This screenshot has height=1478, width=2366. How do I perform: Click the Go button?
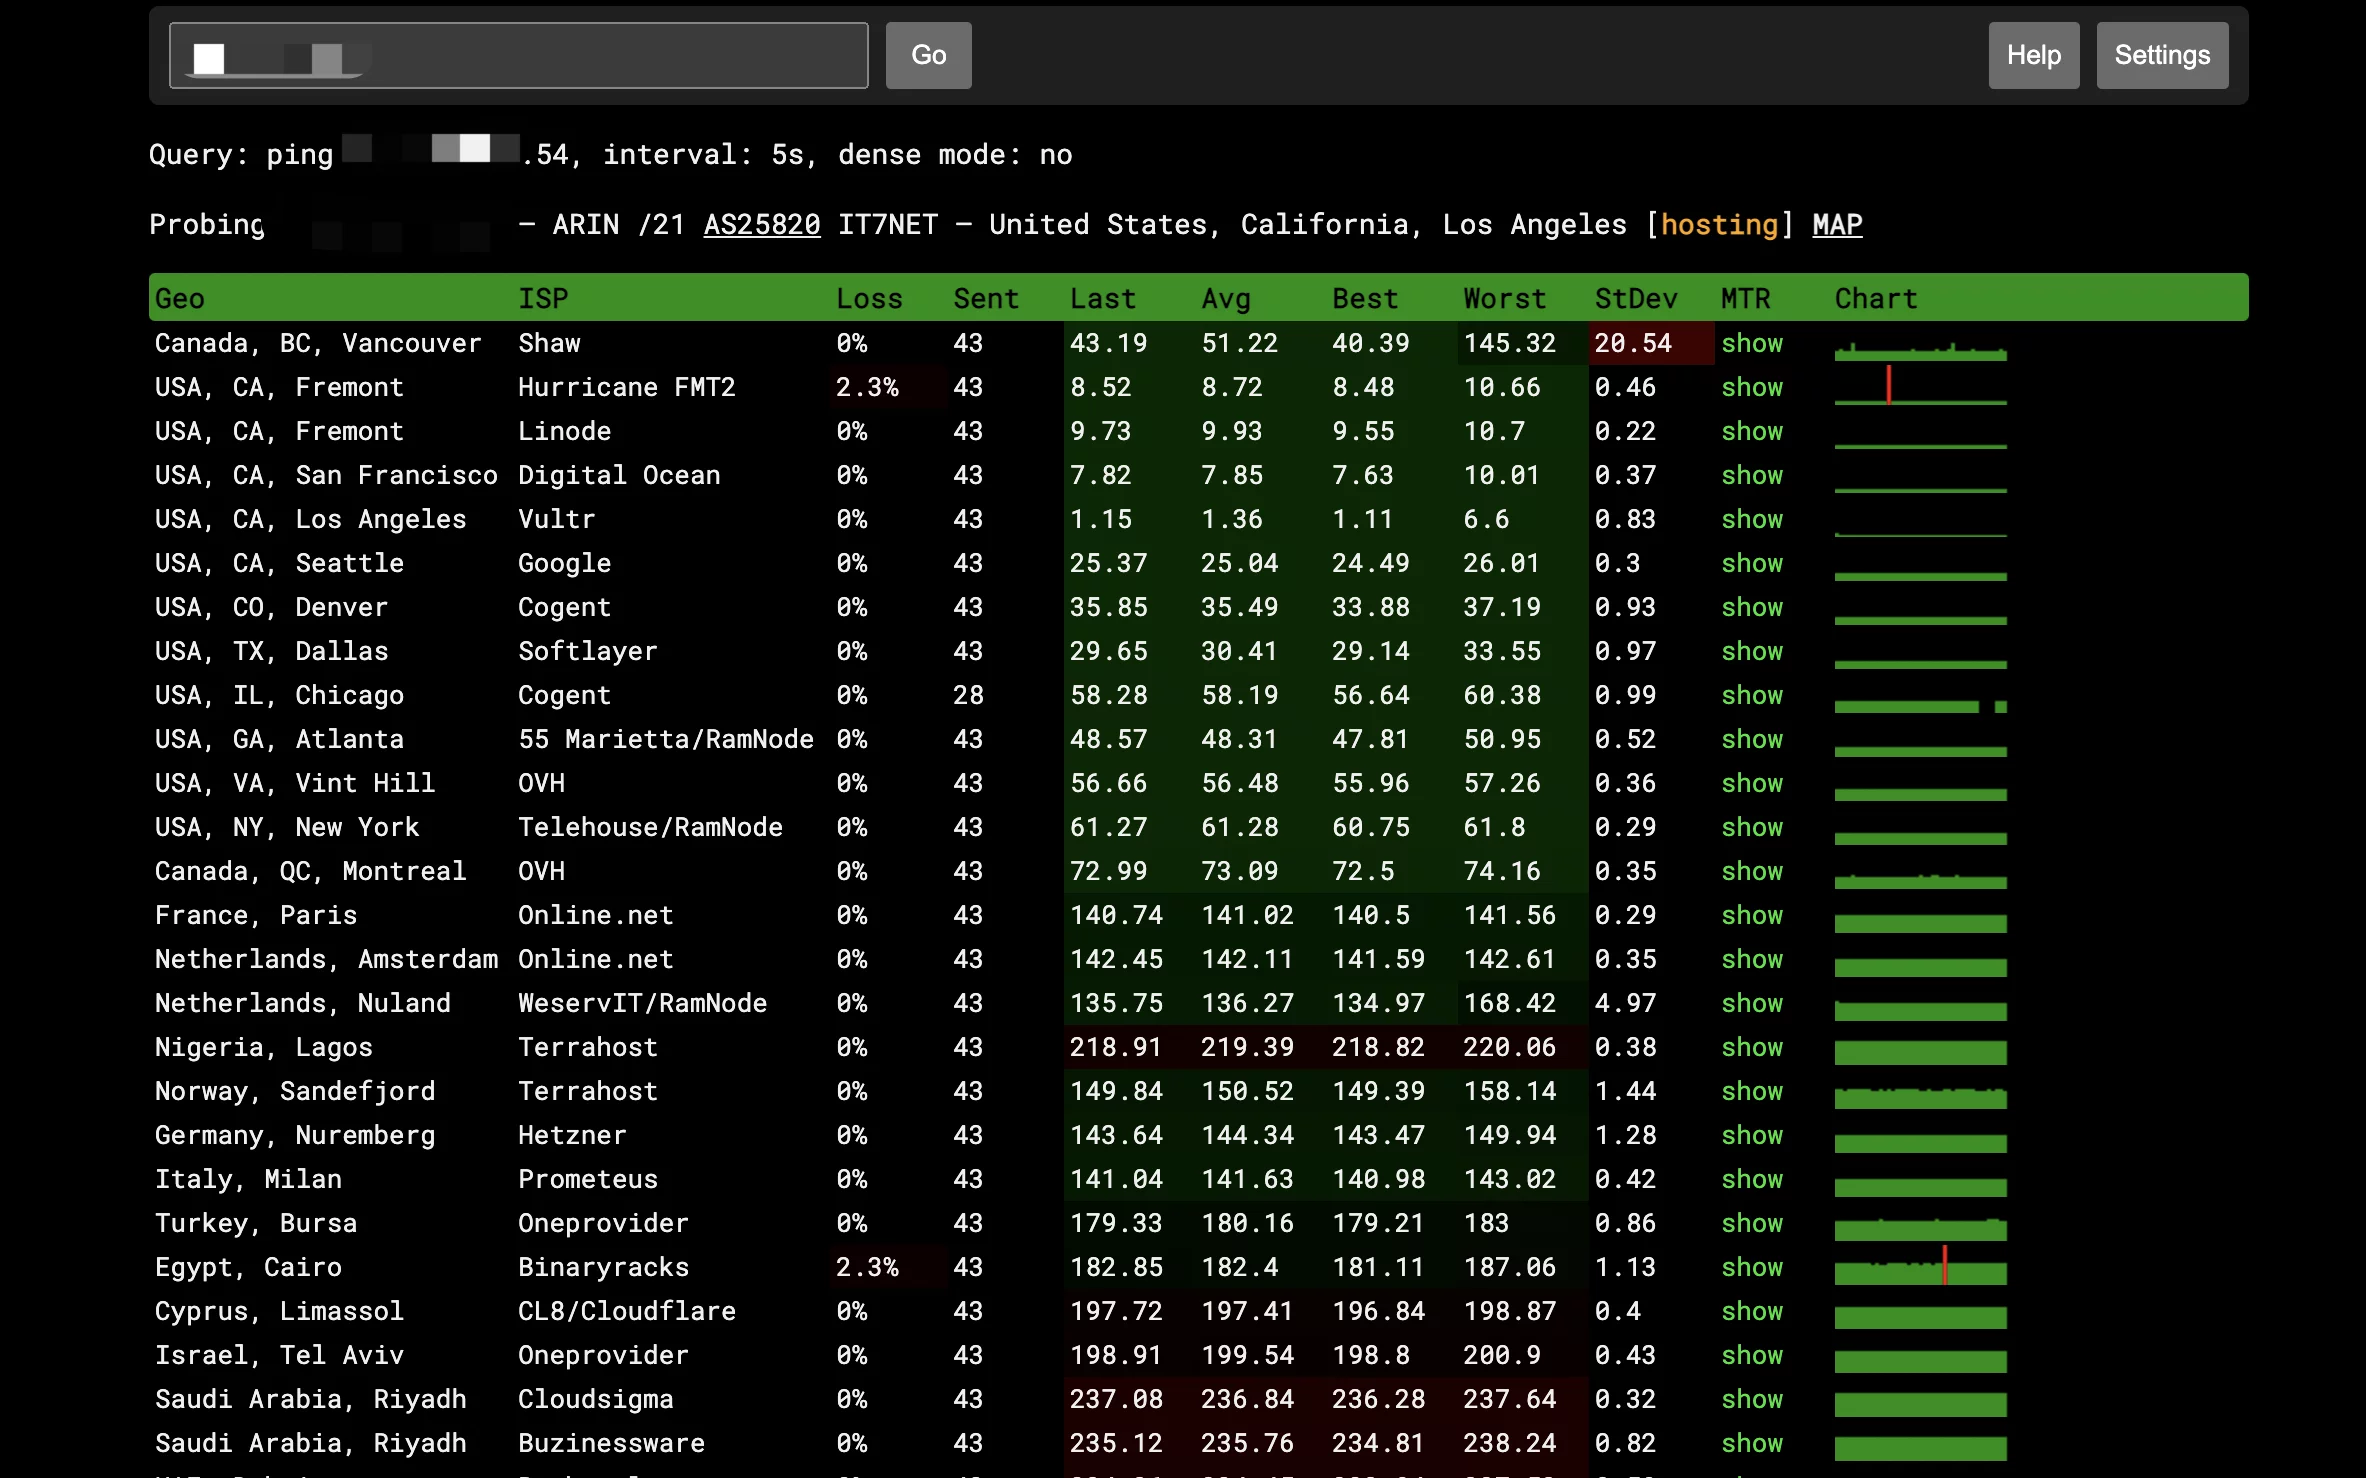point(928,55)
